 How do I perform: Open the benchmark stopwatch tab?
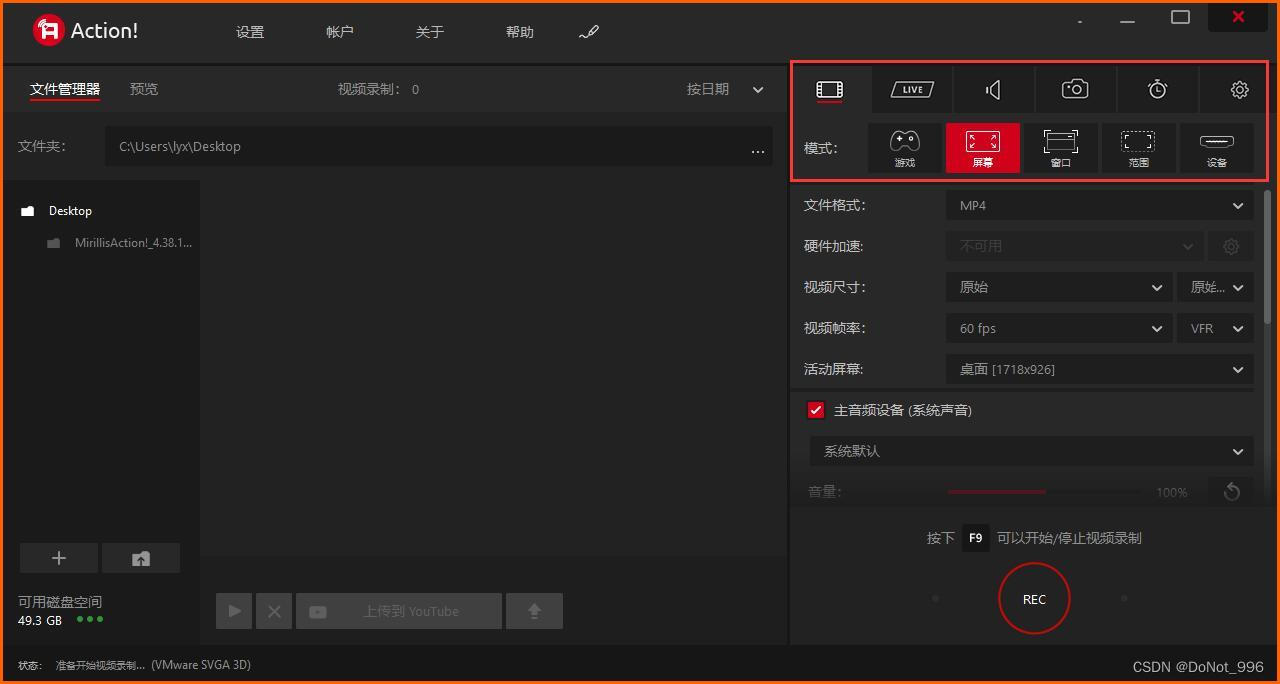[x=1157, y=89]
